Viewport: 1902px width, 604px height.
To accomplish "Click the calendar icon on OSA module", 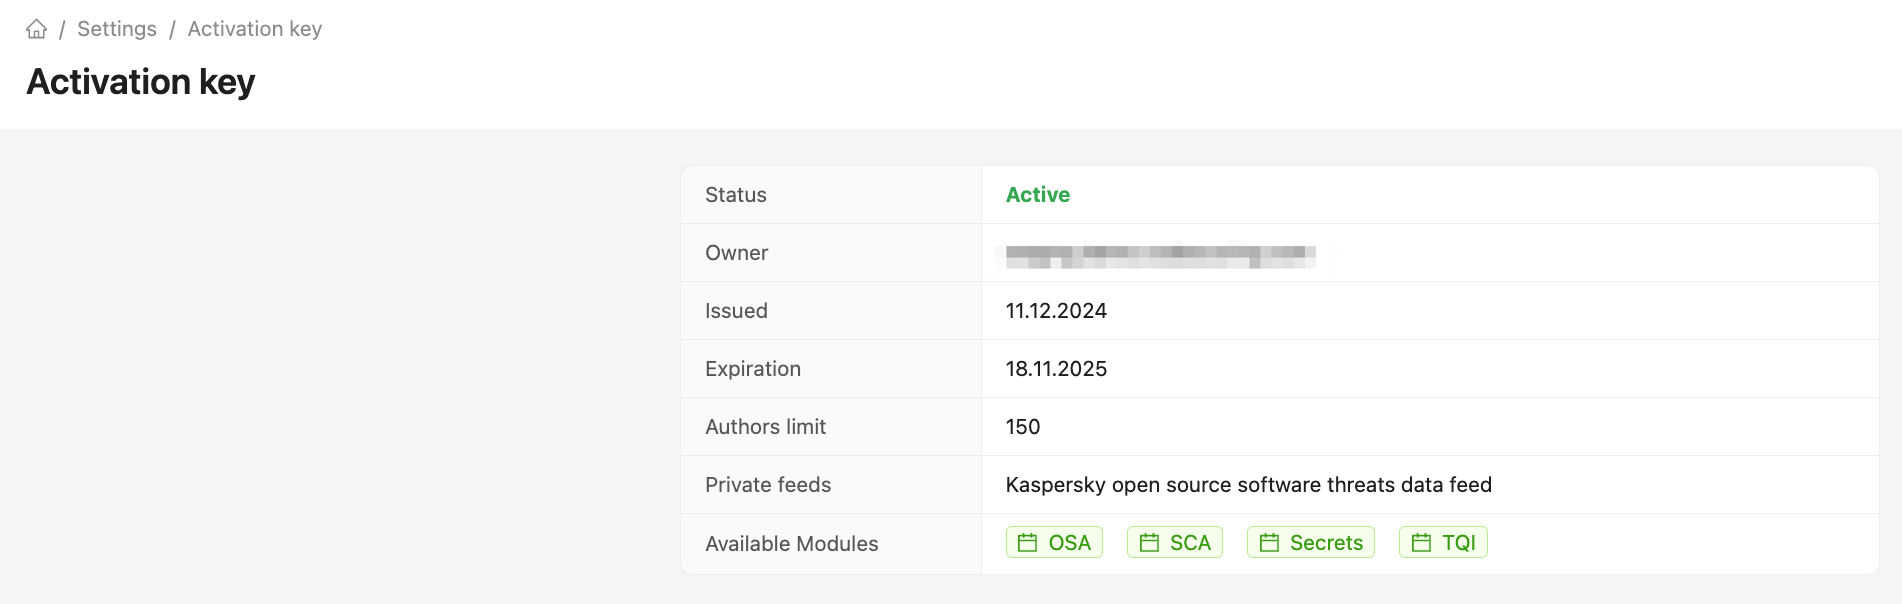I will [x=1027, y=543].
